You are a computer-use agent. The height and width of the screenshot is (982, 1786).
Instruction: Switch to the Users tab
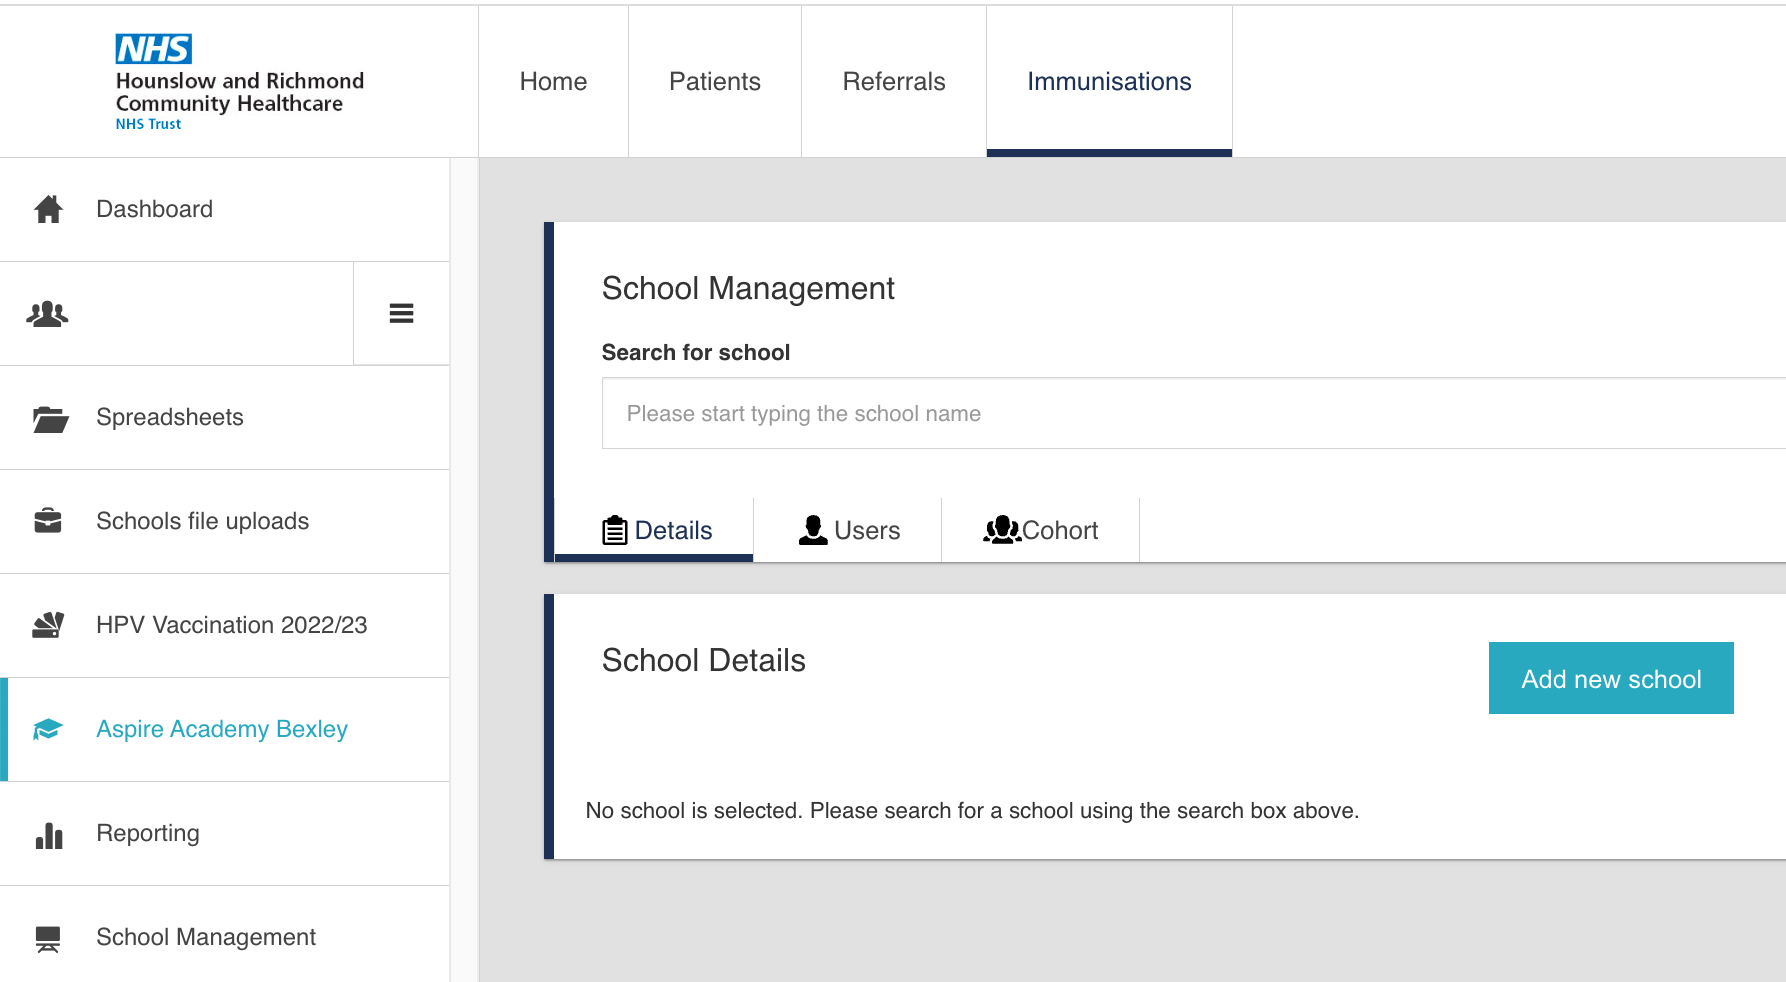[x=848, y=530]
